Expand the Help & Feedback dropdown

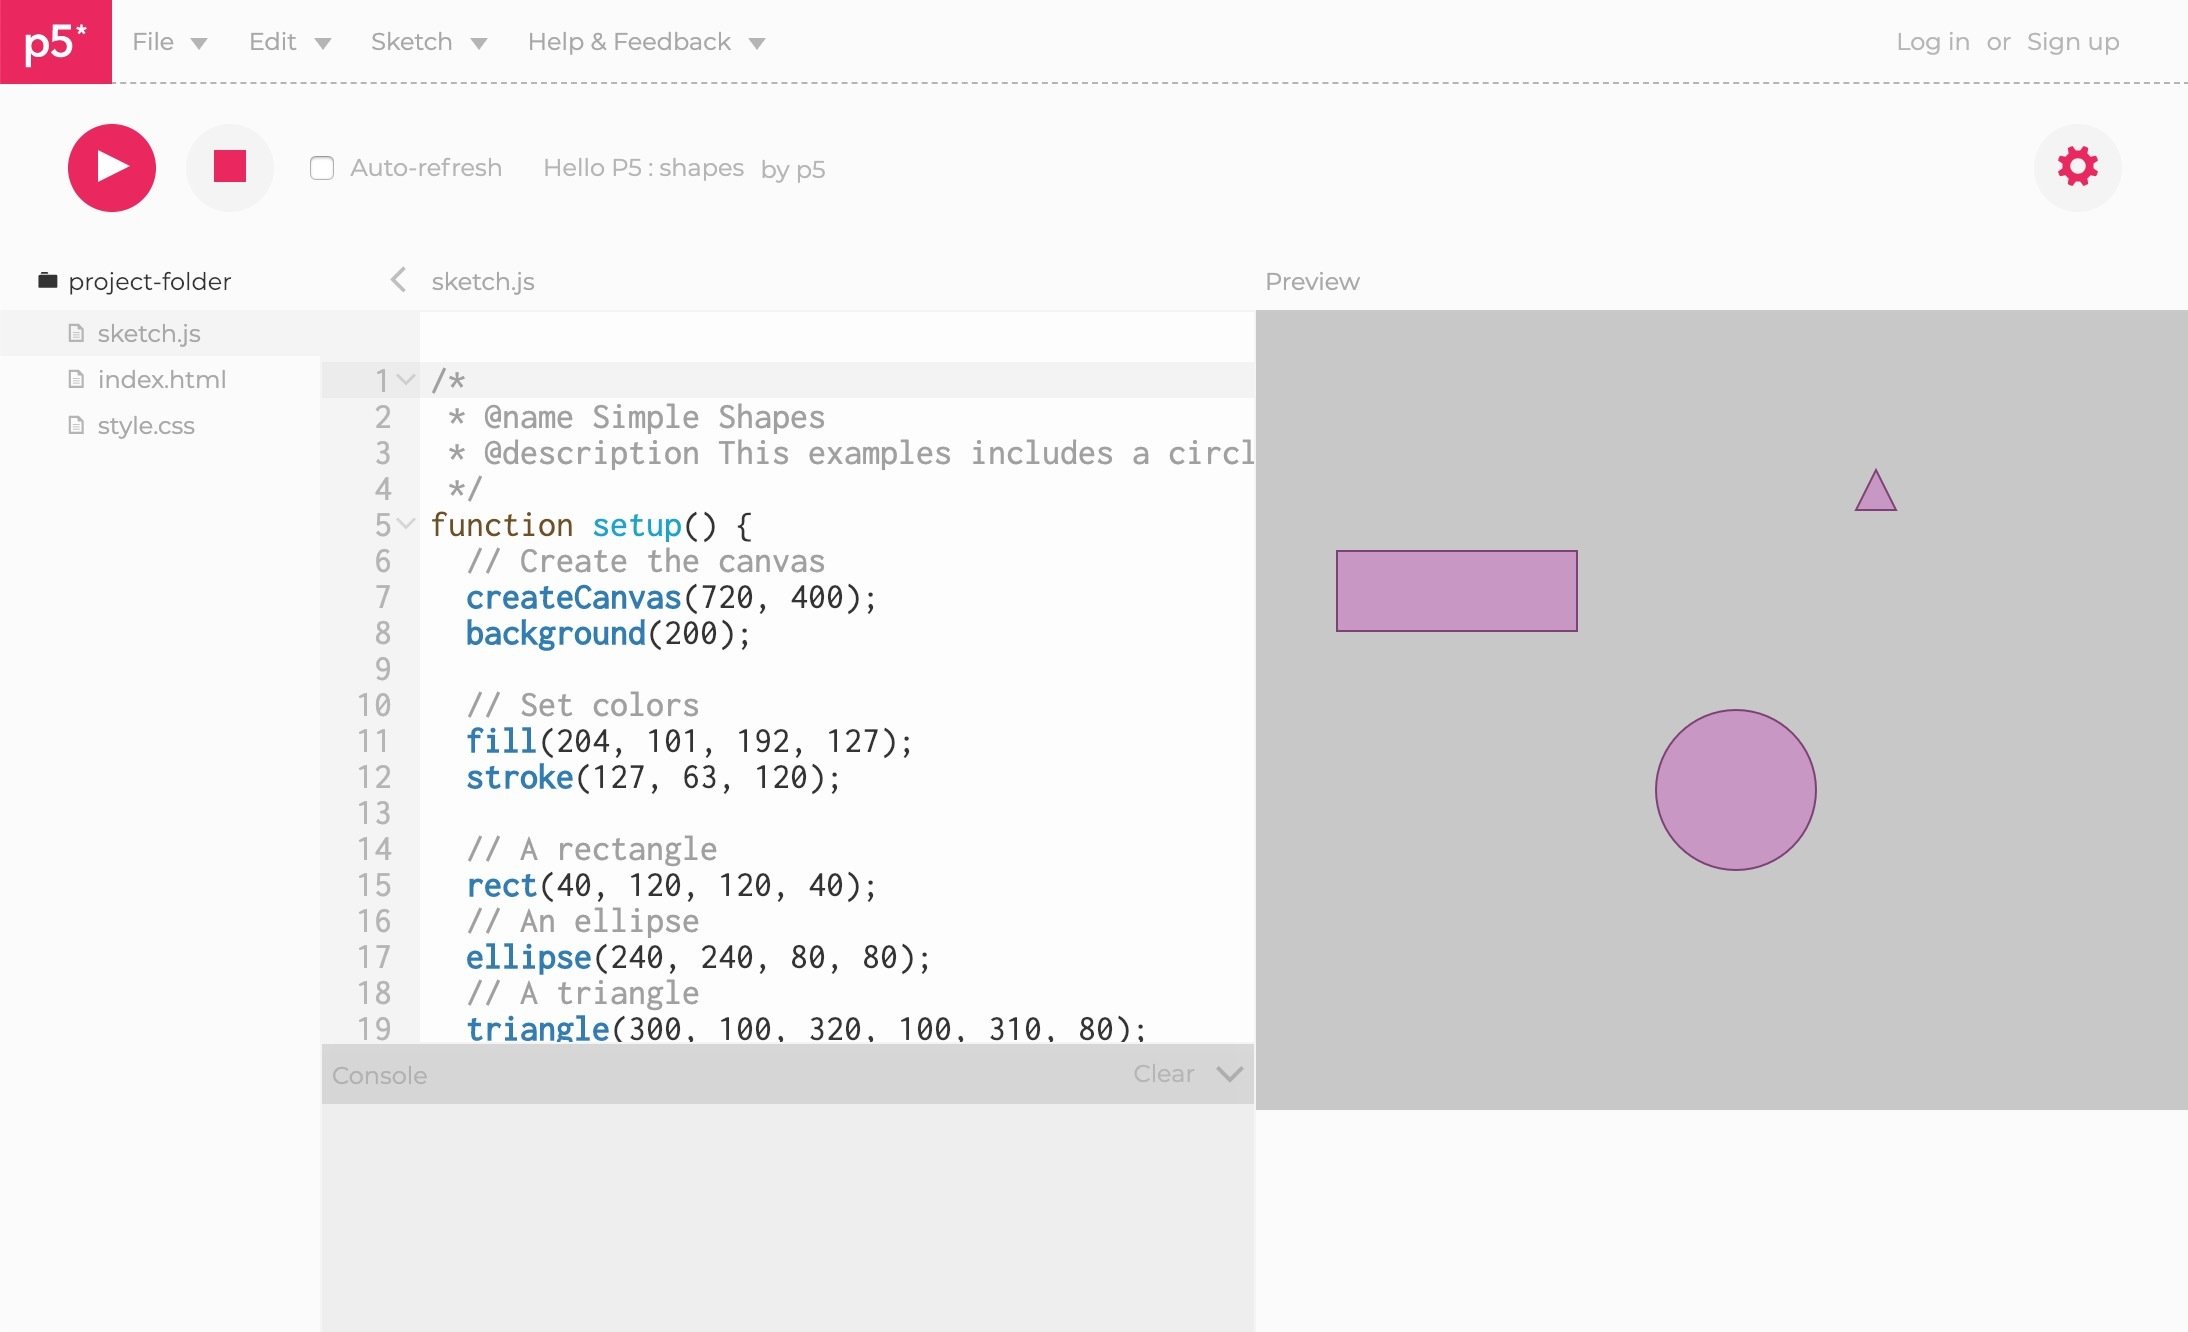[x=646, y=42]
